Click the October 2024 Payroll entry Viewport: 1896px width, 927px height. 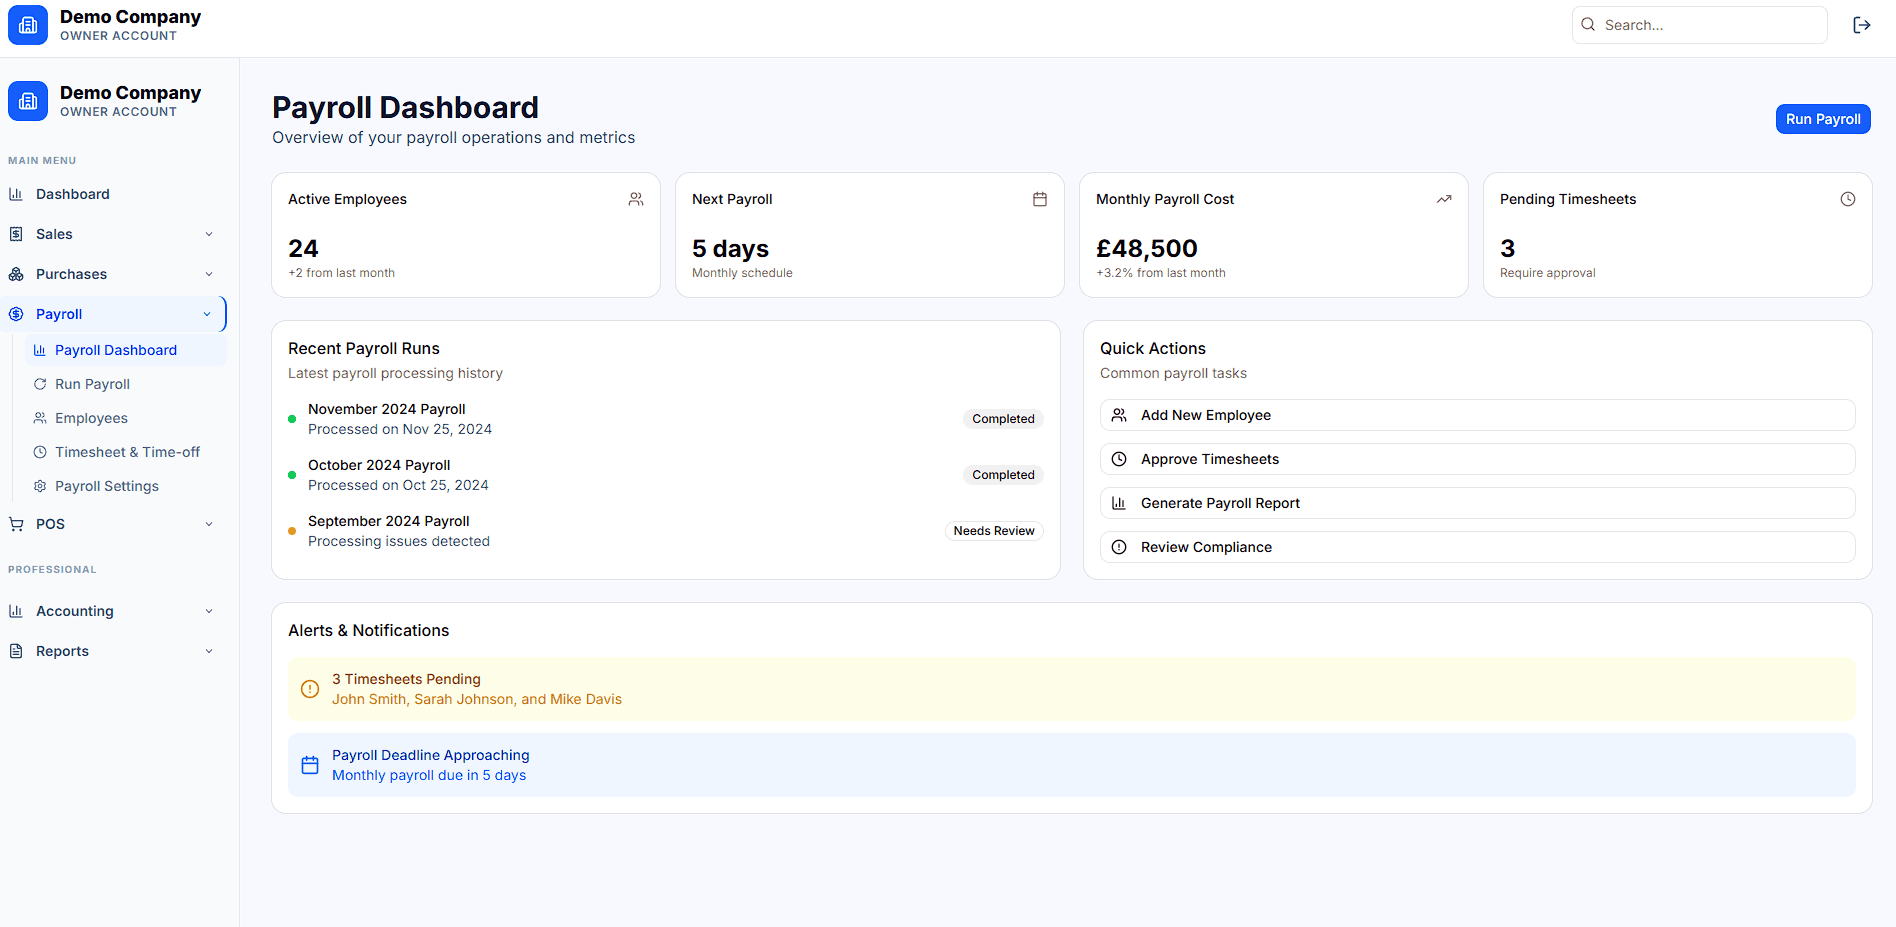click(666, 475)
